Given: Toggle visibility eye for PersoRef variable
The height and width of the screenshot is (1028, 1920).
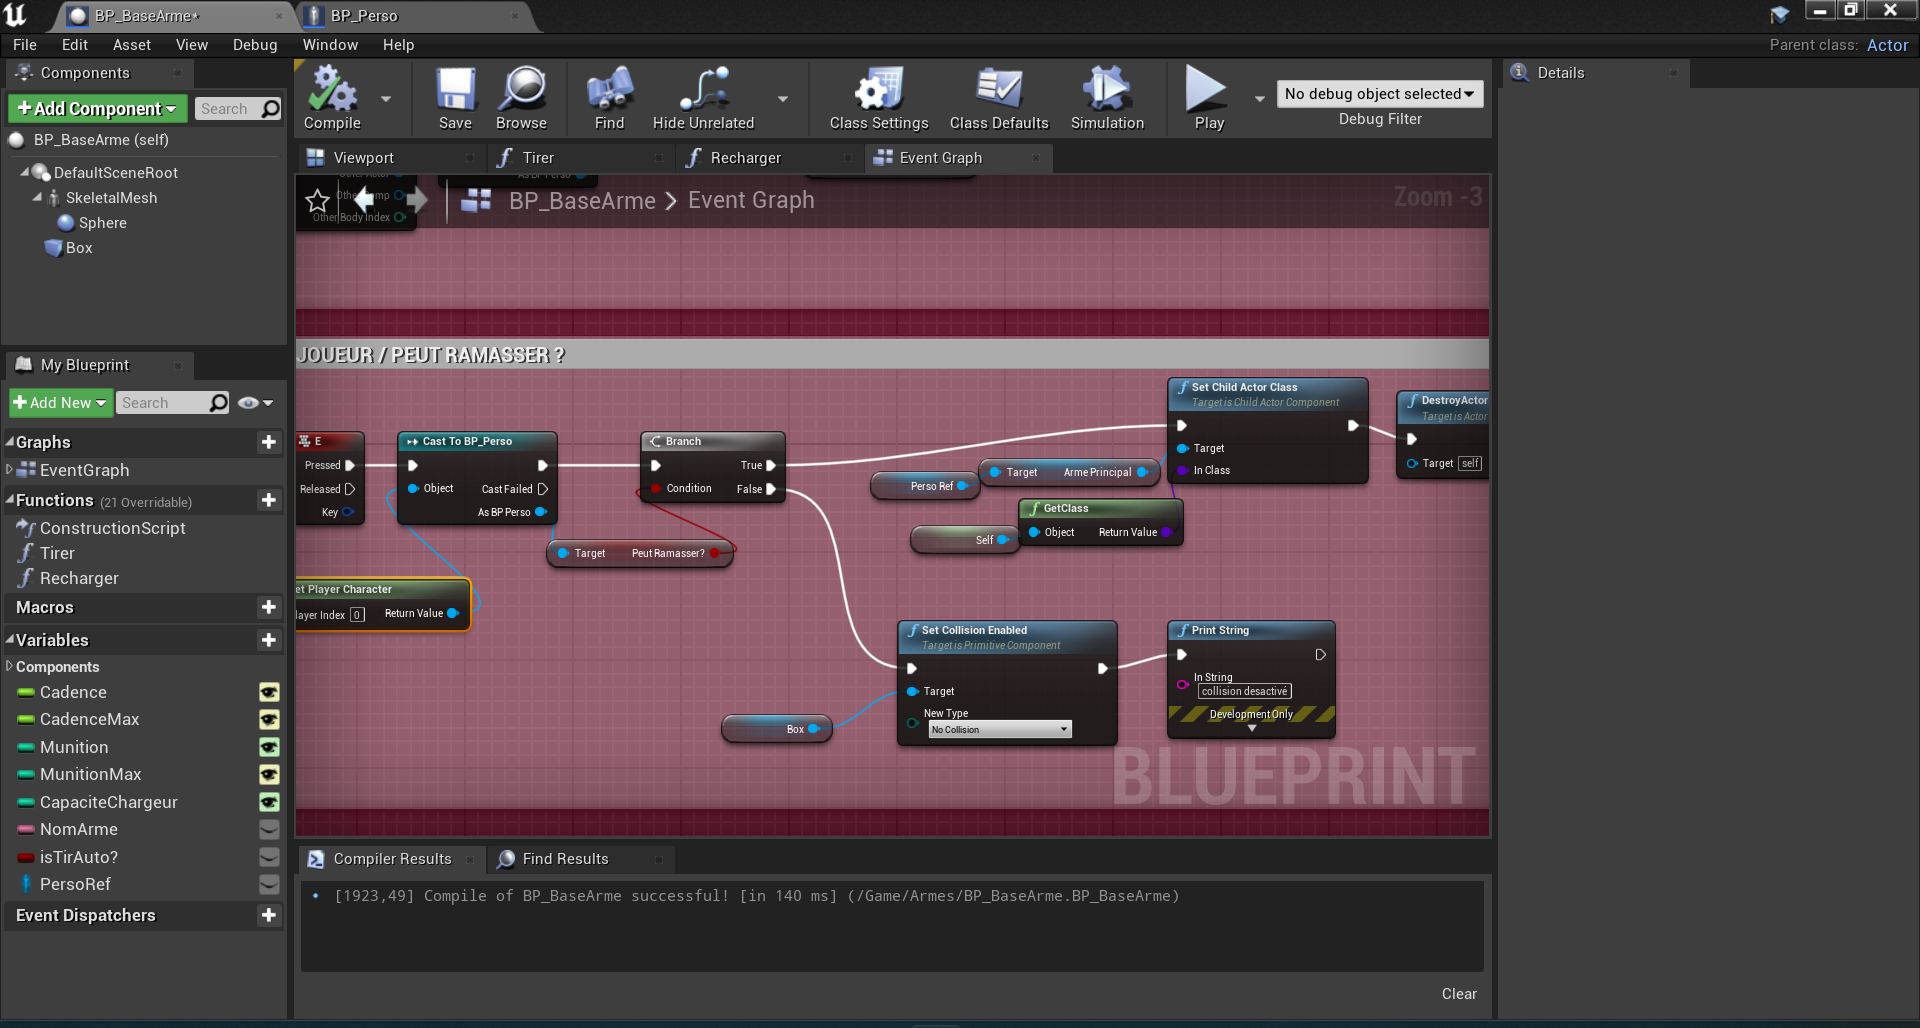Looking at the screenshot, I should coord(269,884).
